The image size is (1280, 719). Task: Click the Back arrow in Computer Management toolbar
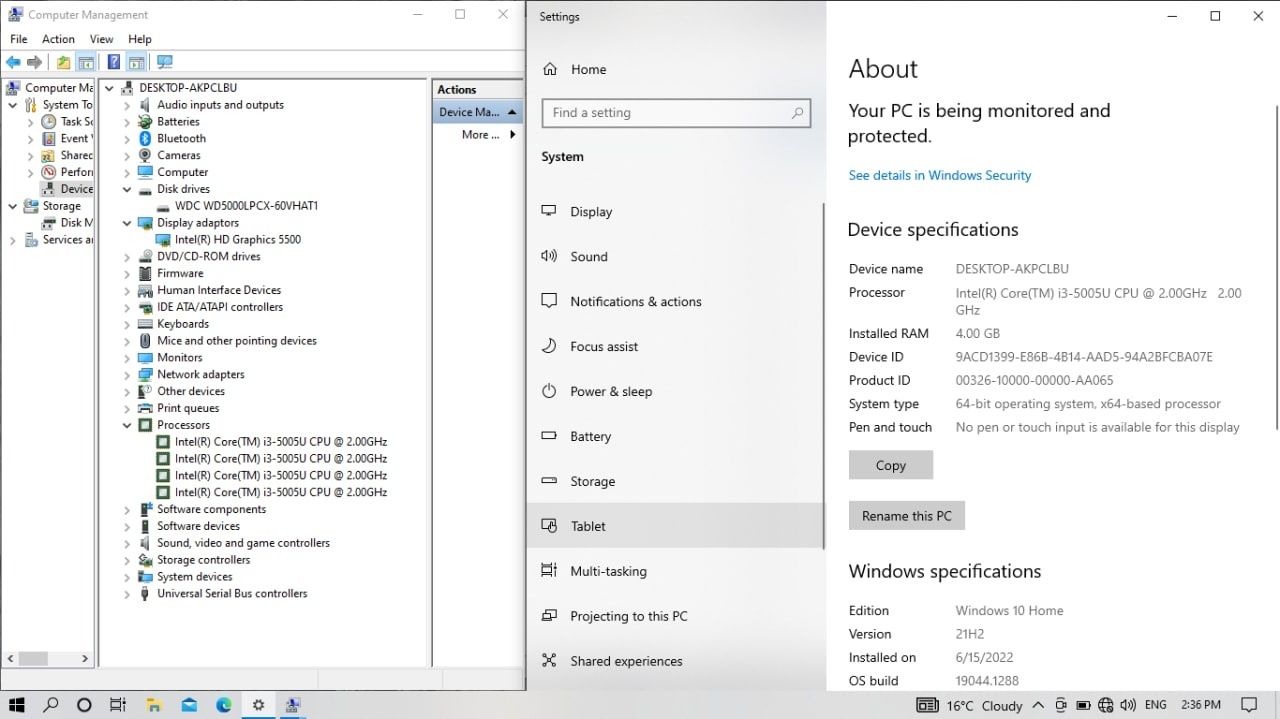click(13, 62)
